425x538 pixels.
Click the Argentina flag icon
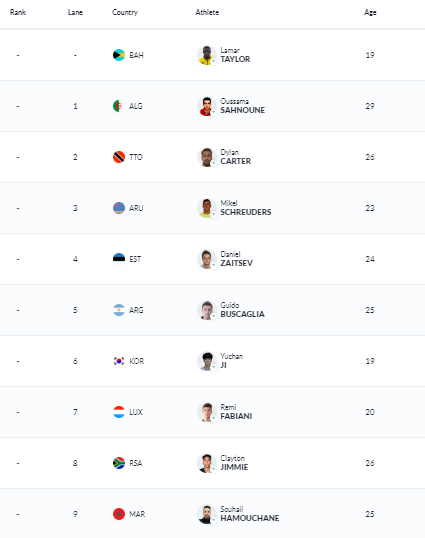[x=119, y=310]
